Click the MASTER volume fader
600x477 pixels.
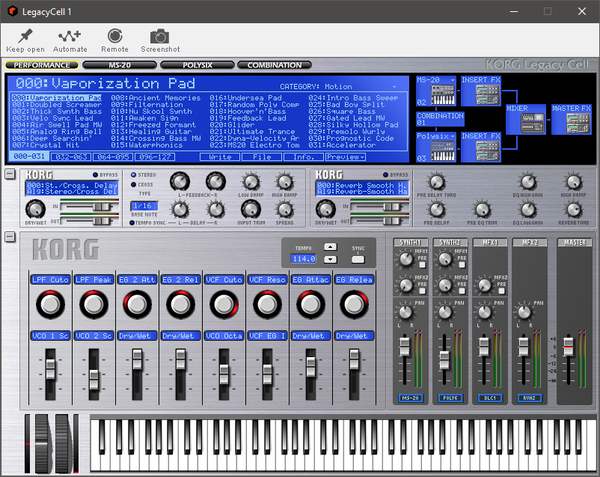click(x=569, y=346)
